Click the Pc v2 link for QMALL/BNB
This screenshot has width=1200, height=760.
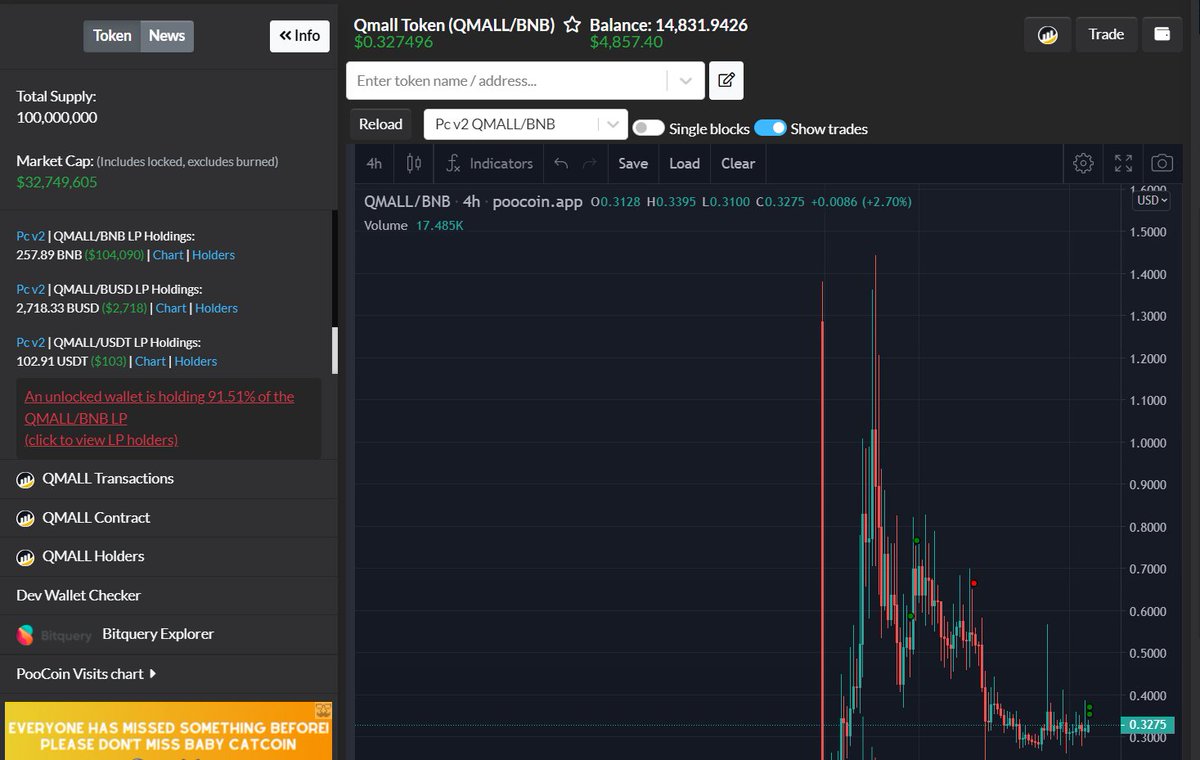coord(30,236)
